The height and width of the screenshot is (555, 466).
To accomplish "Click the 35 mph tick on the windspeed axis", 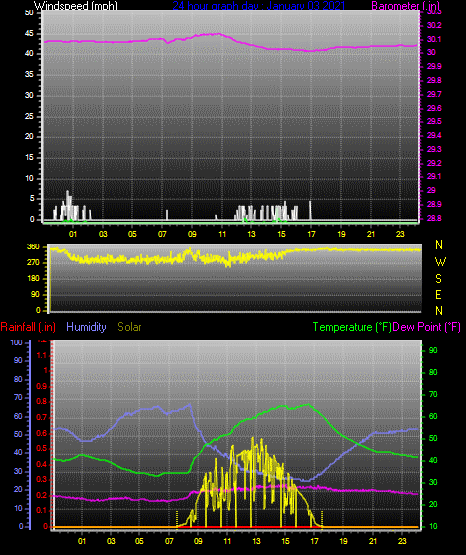I will (29, 74).
